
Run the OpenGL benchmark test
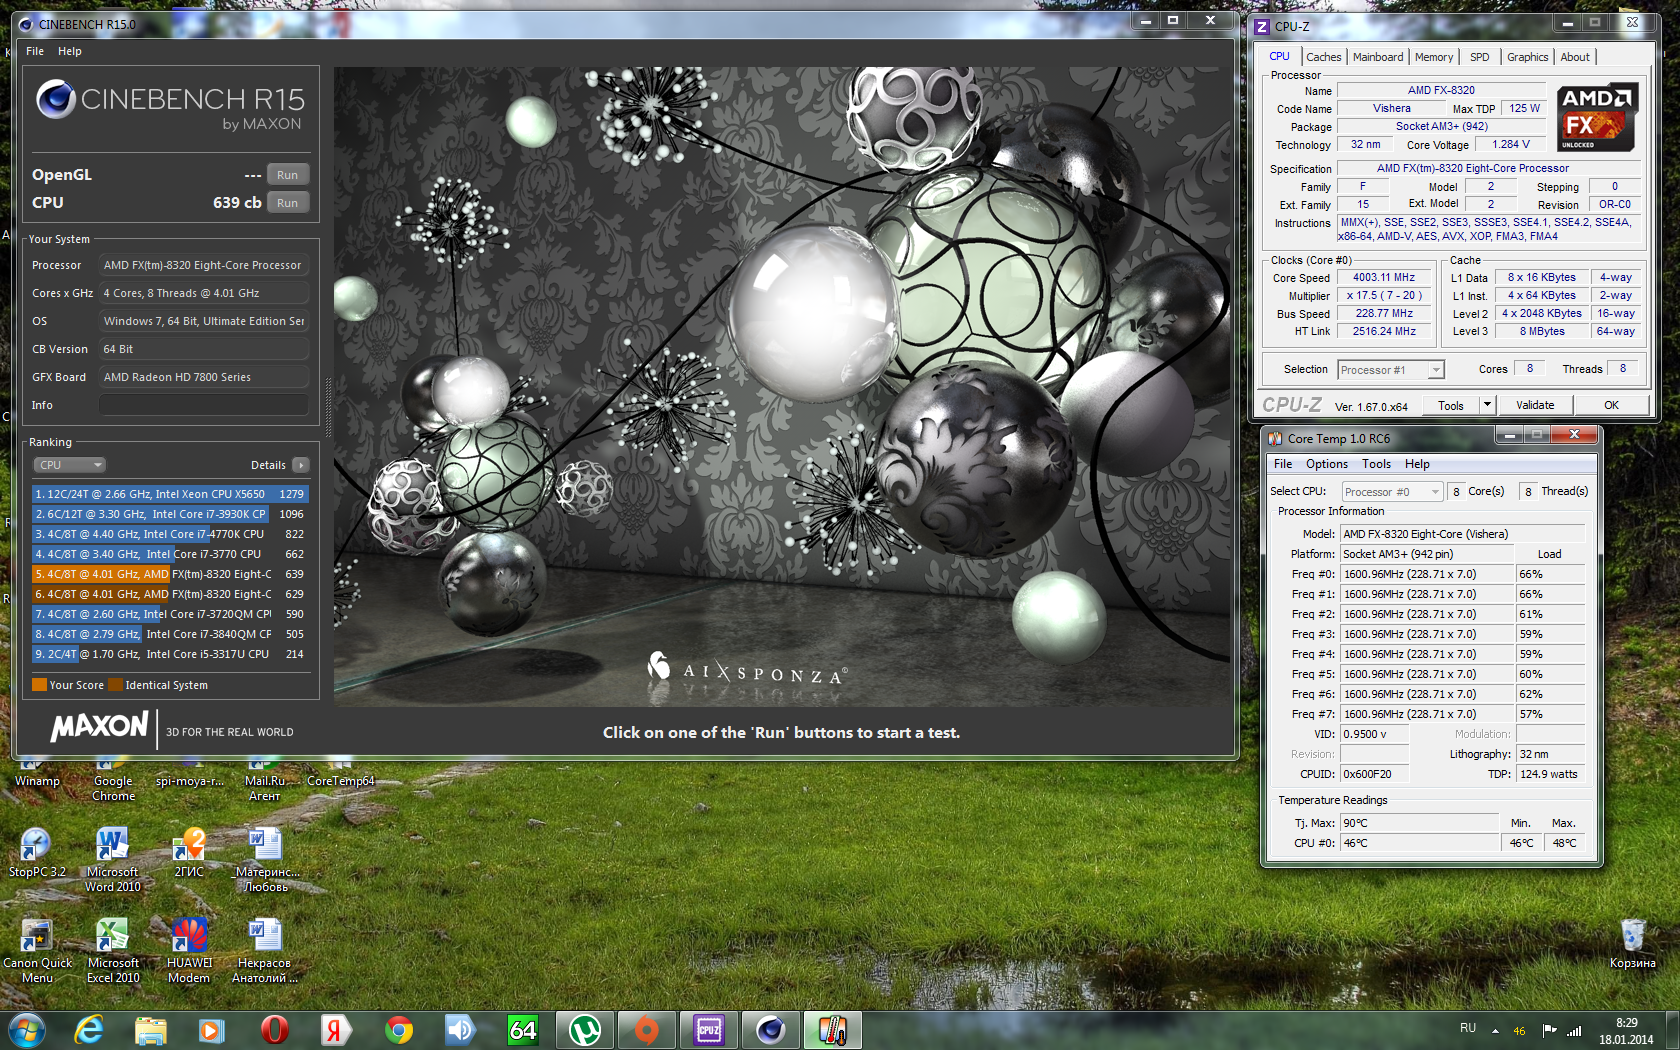(x=287, y=175)
